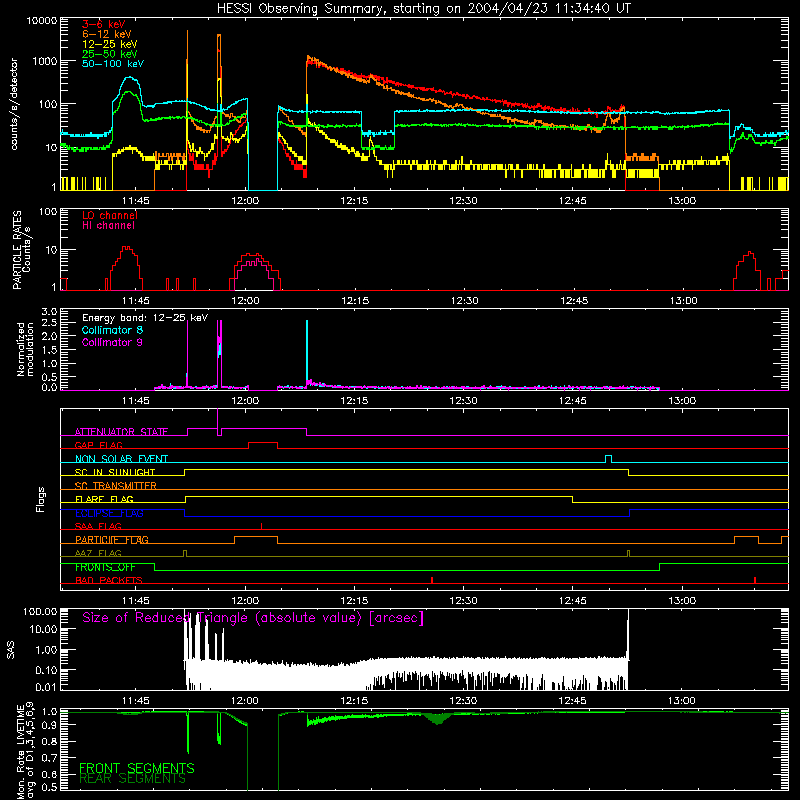Click the FLARE FLAG label

[104, 499]
